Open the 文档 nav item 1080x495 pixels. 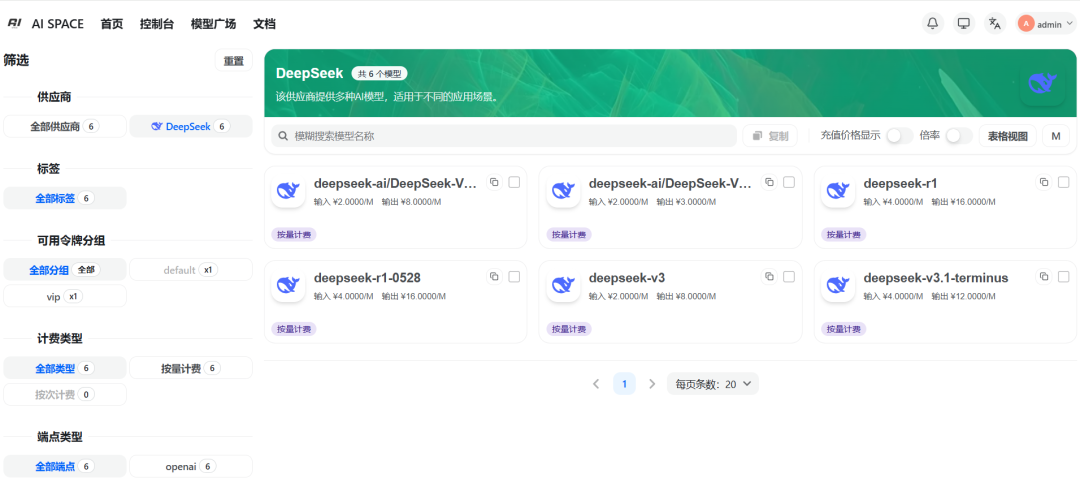[x=264, y=24]
